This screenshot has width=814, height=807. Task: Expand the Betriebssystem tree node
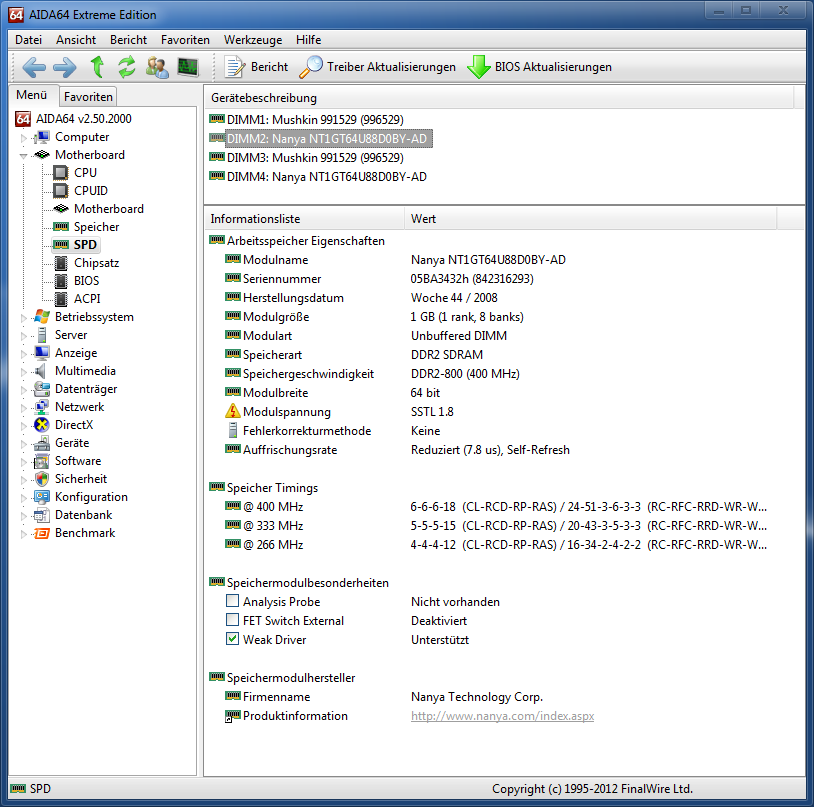click(23, 318)
